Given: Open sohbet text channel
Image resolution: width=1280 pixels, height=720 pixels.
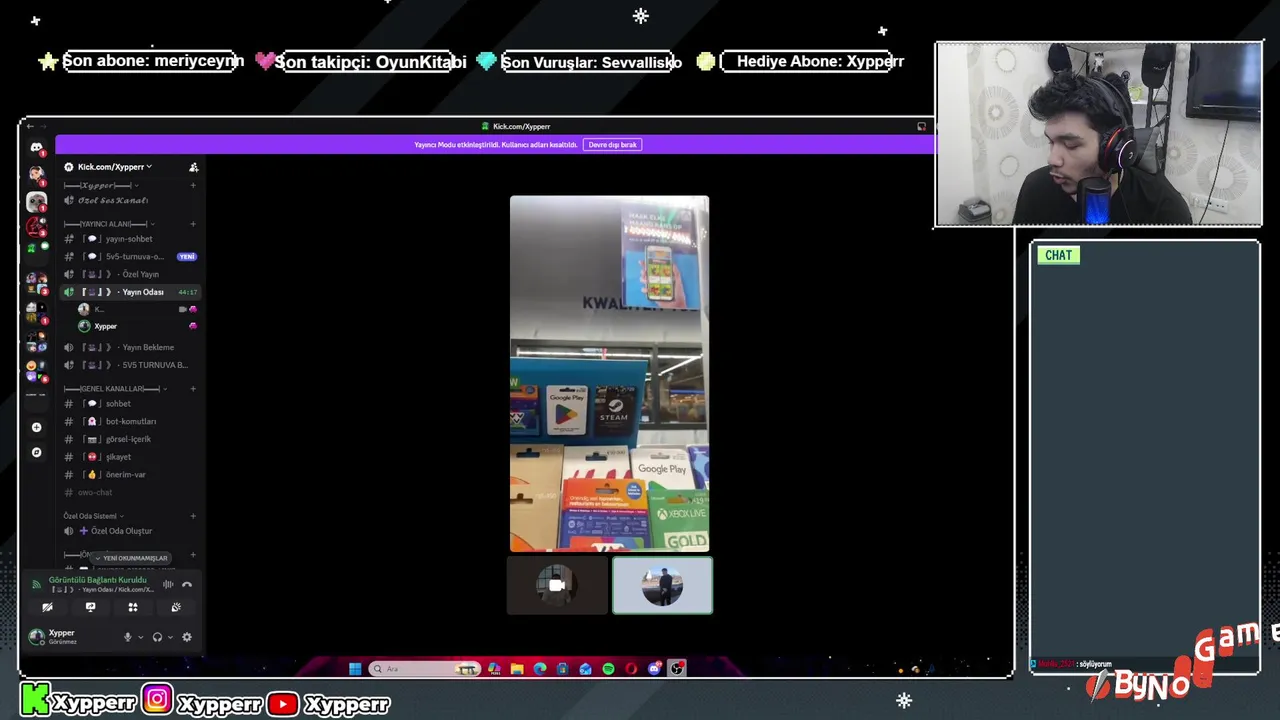Looking at the screenshot, I should point(130,404).
